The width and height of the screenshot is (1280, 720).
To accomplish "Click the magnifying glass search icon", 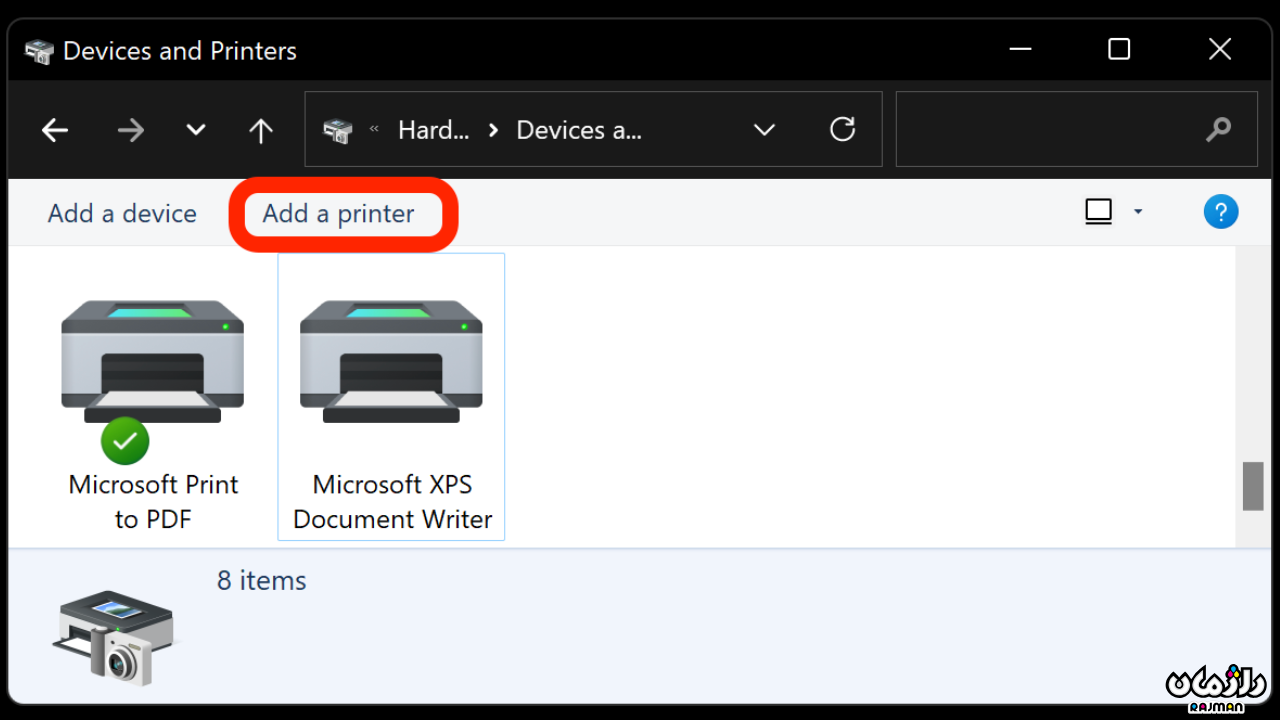I will click(x=1218, y=130).
